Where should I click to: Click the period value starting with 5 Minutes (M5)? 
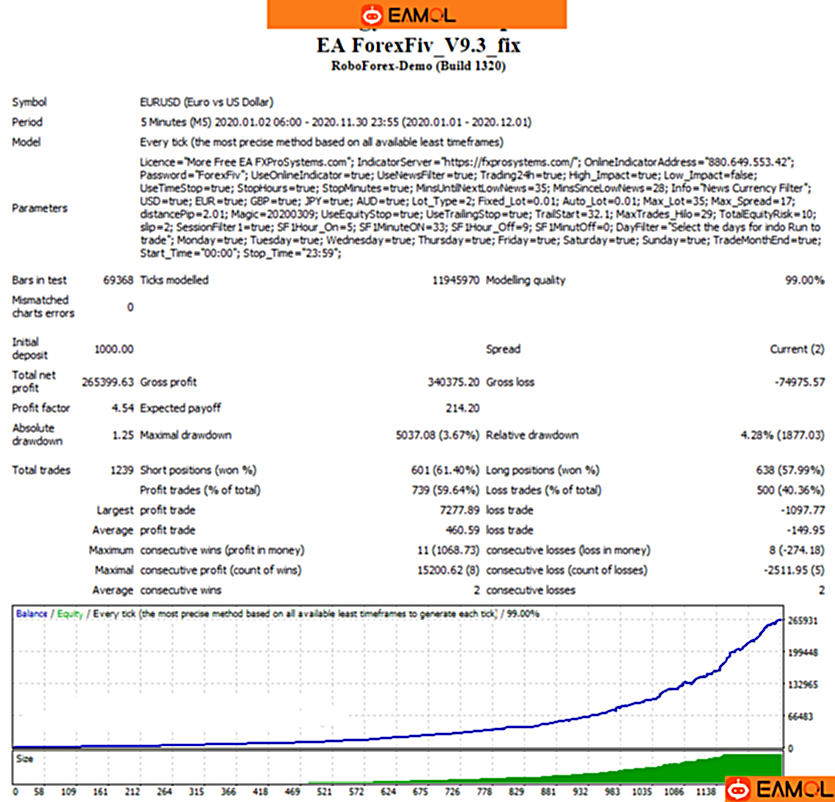335,122
